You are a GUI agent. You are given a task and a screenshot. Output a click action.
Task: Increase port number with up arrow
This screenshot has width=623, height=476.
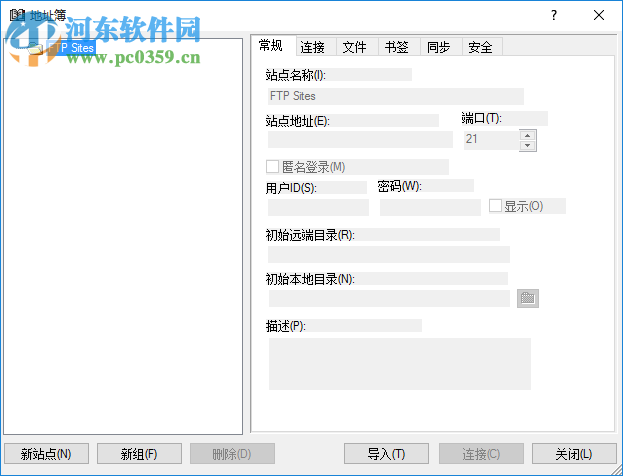click(528, 135)
